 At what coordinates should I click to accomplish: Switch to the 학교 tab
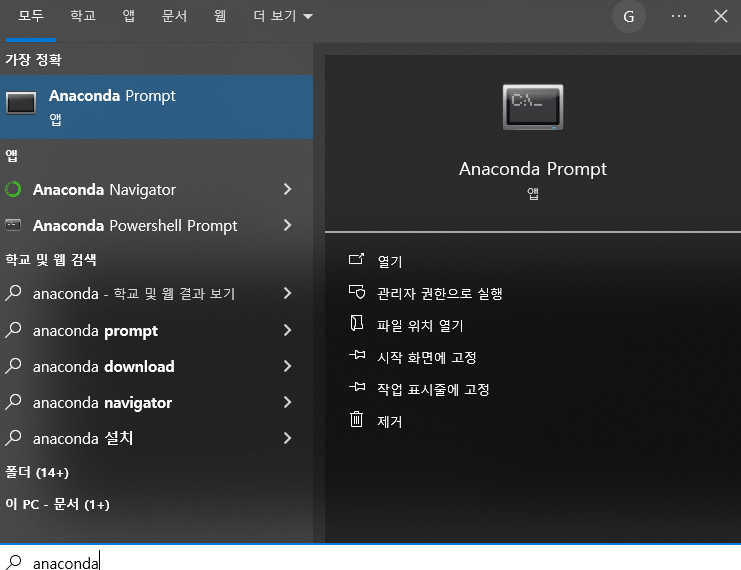[x=83, y=16]
